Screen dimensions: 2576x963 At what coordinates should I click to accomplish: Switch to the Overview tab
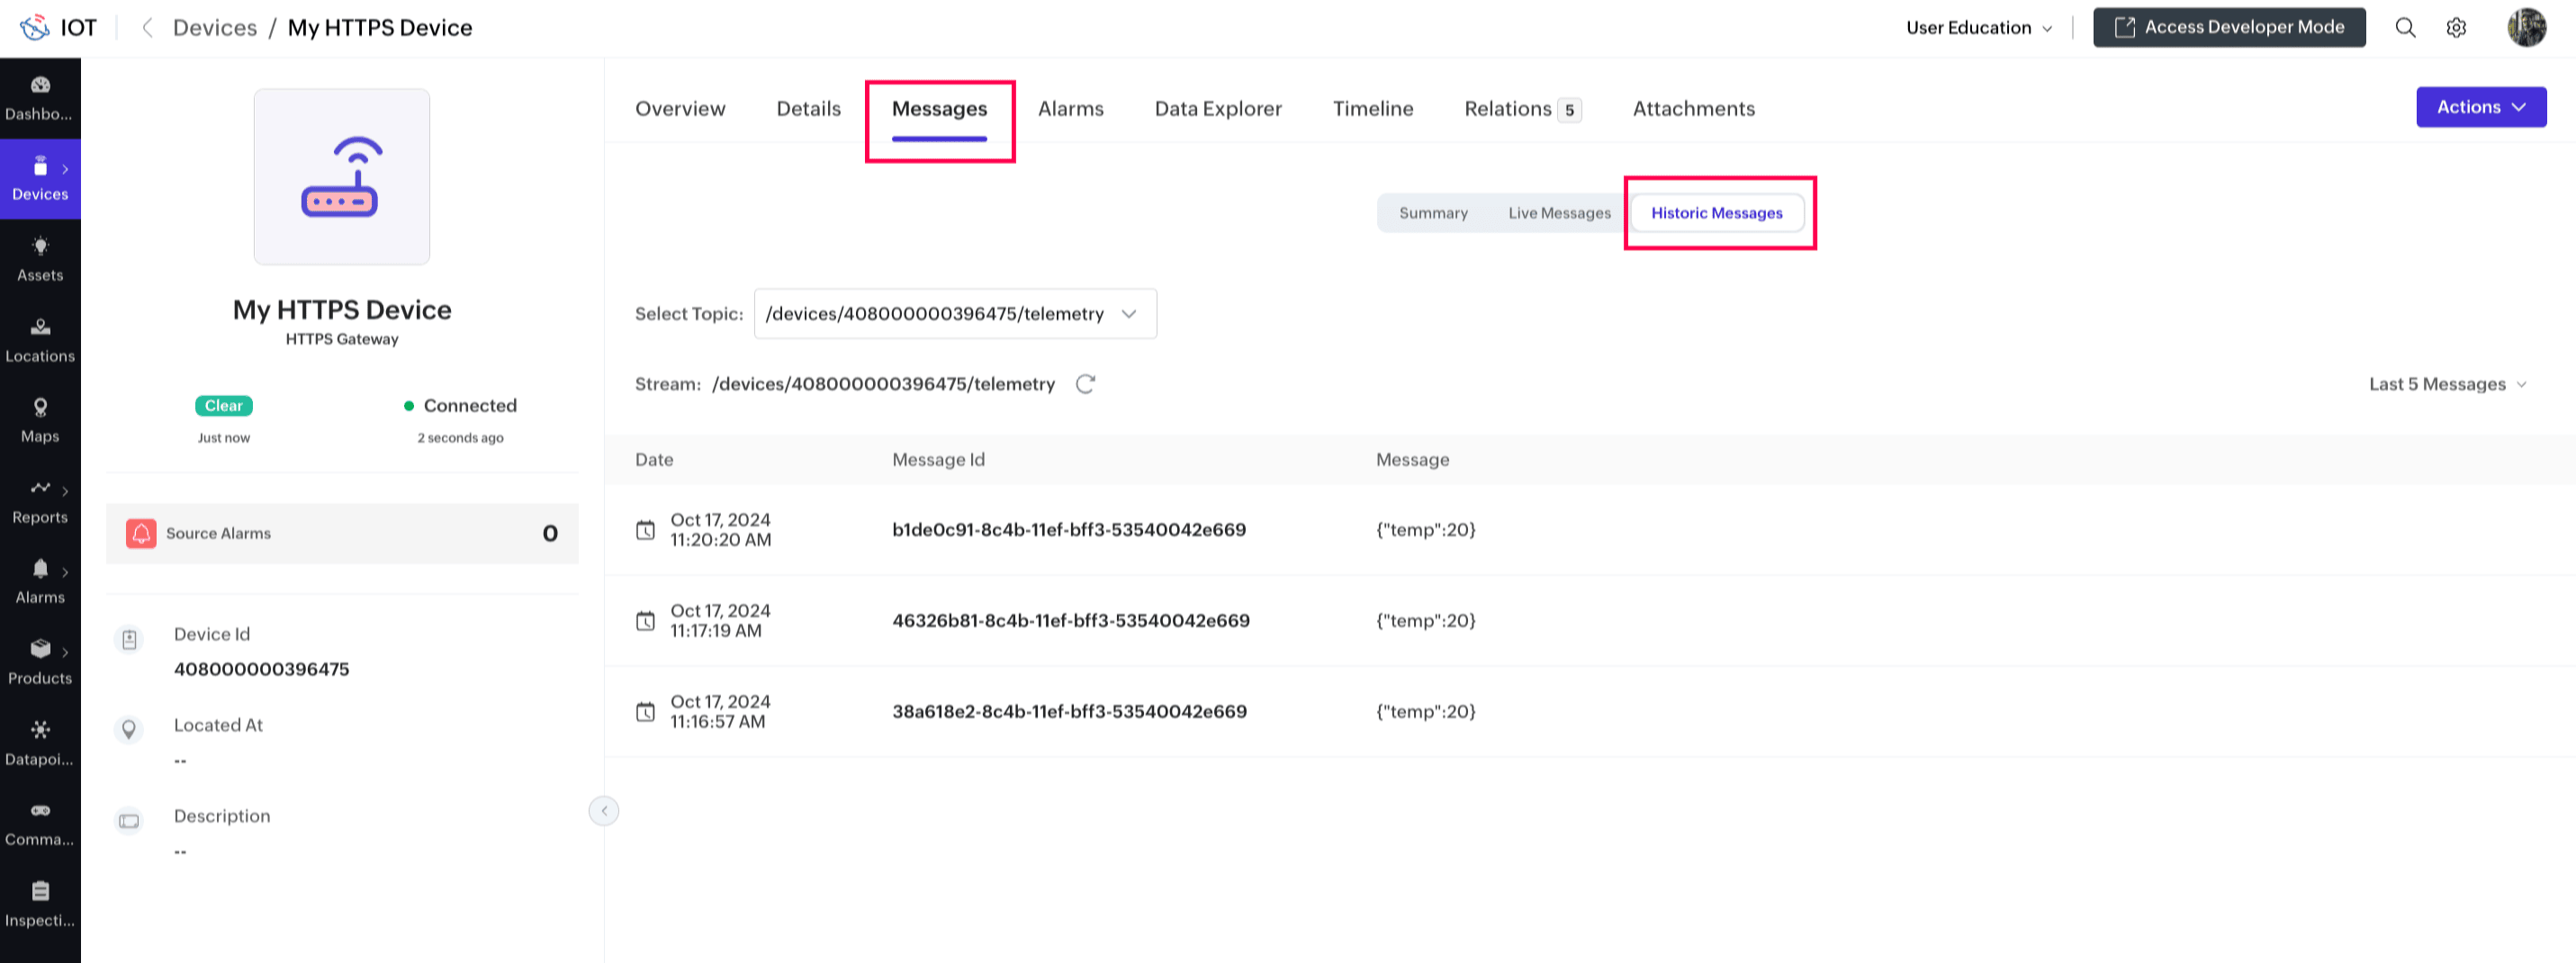(x=680, y=109)
